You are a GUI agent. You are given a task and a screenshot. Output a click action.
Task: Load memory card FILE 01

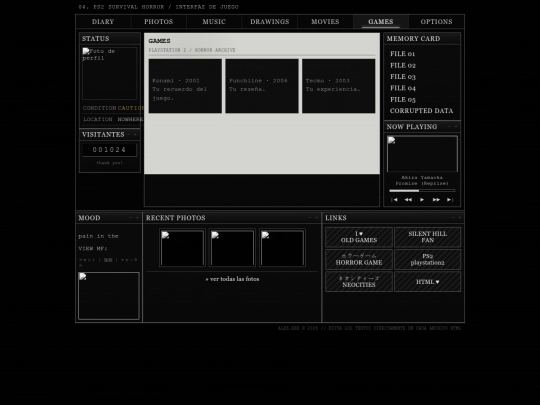click(402, 54)
